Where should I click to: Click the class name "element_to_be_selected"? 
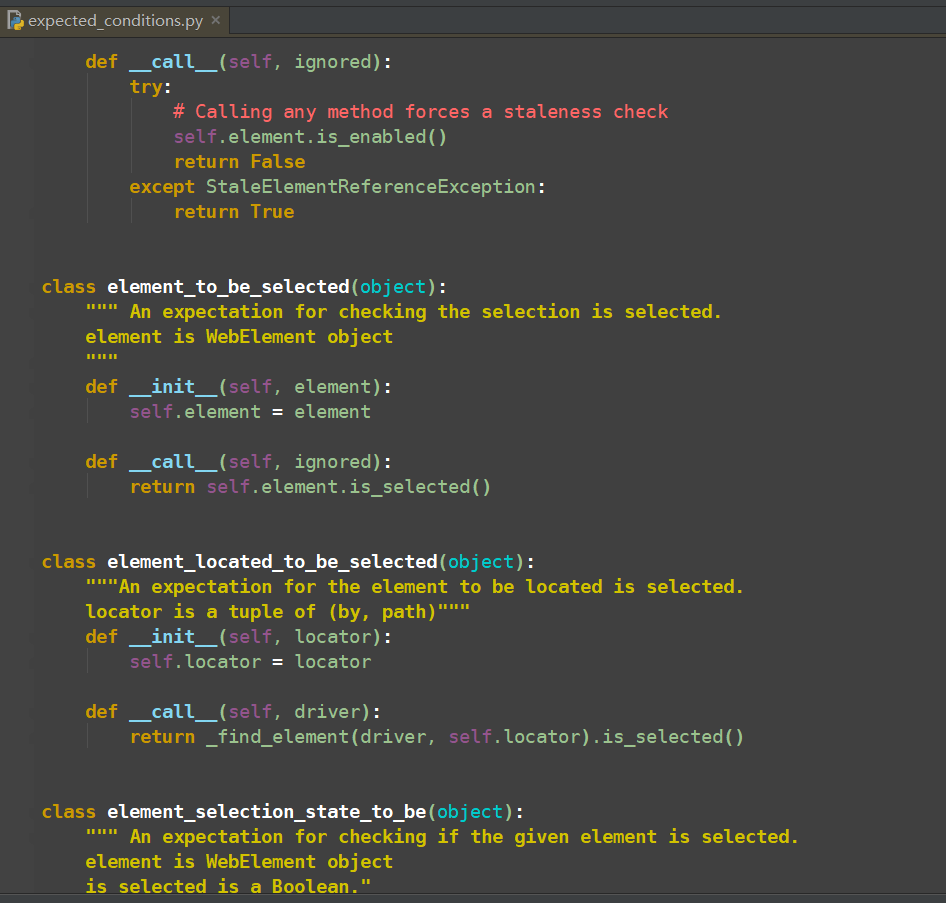click(228, 287)
